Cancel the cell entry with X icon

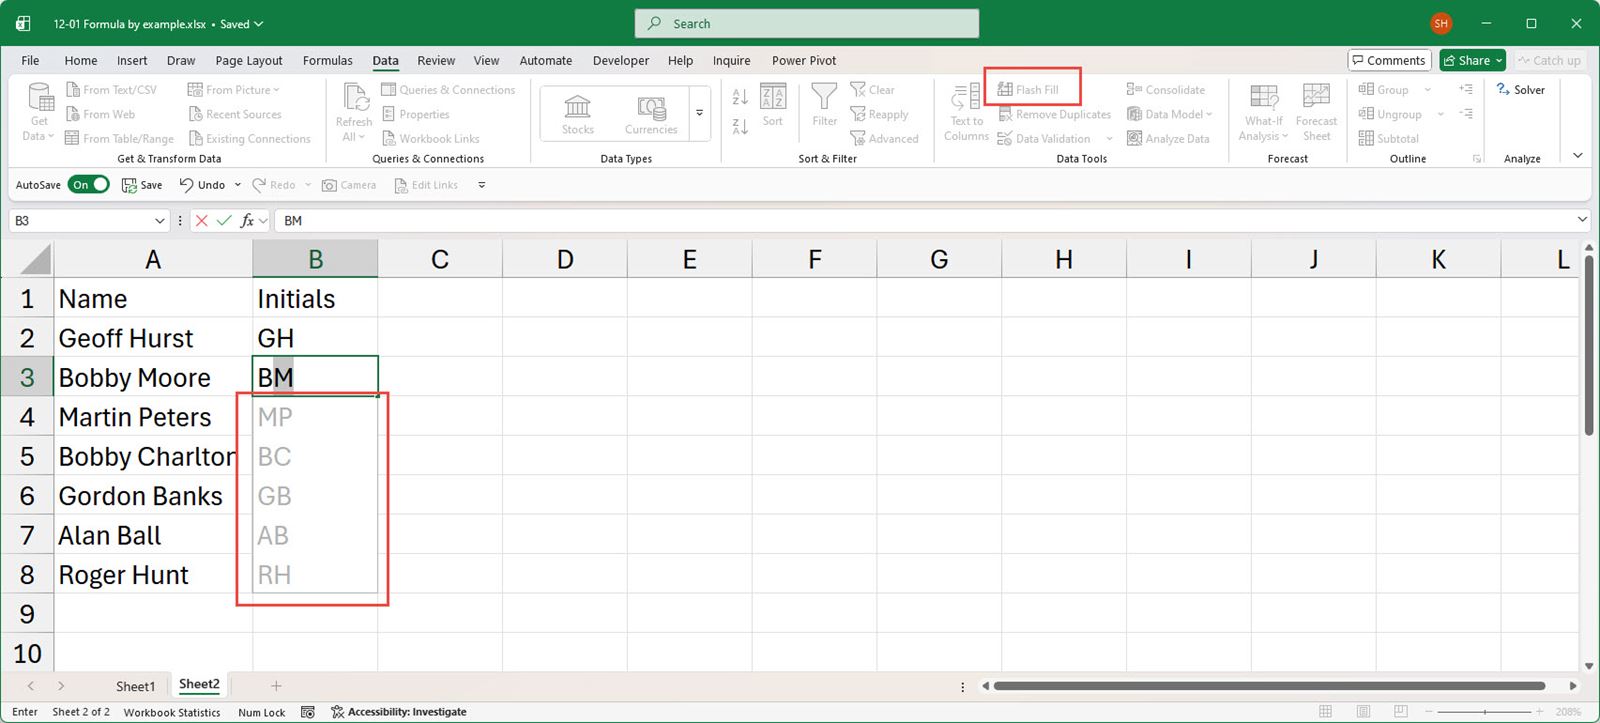pyautogui.click(x=202, y=221)
